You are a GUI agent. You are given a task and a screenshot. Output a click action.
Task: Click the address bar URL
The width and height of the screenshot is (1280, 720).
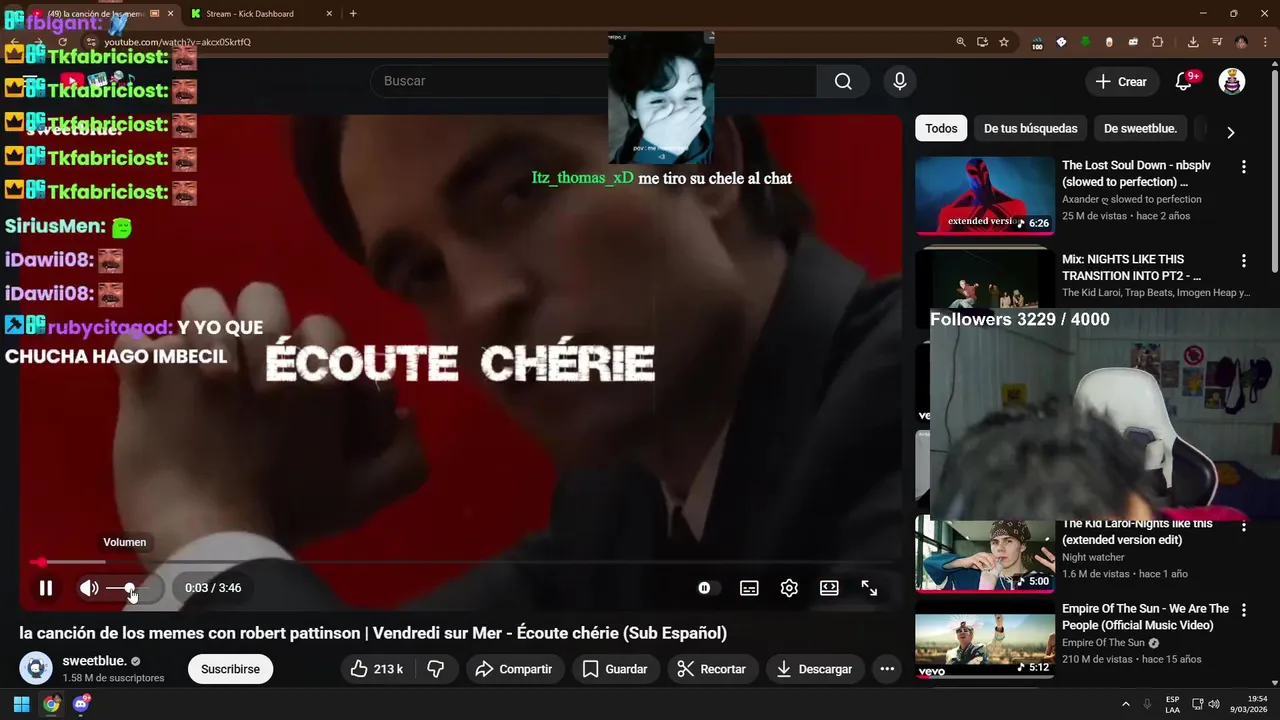click(x=178, y=42)
